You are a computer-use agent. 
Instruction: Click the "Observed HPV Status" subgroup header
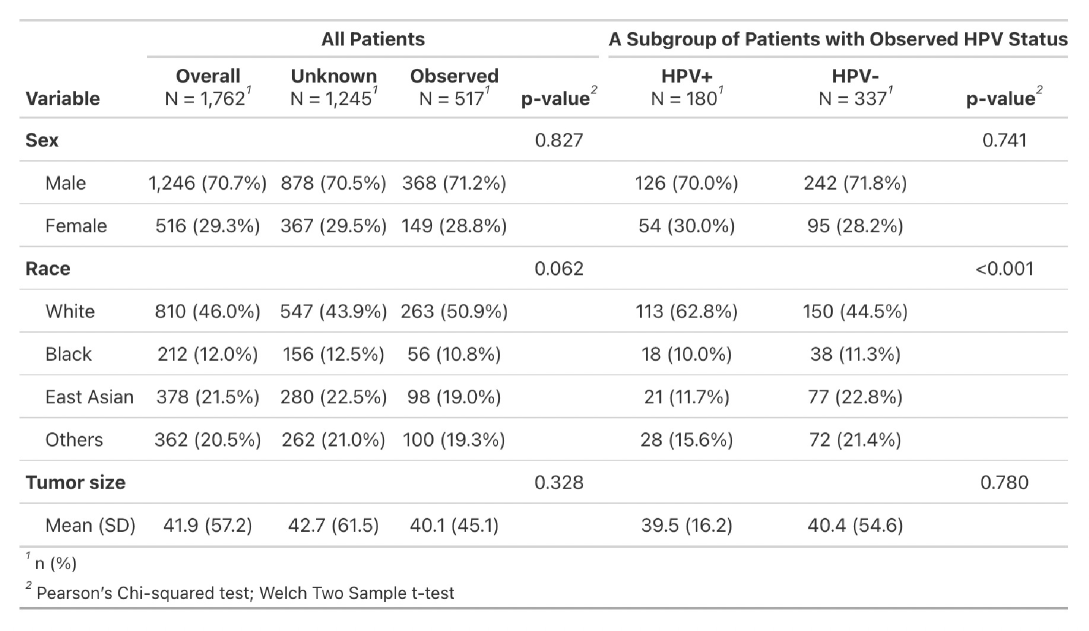click(x=838, y=40)
